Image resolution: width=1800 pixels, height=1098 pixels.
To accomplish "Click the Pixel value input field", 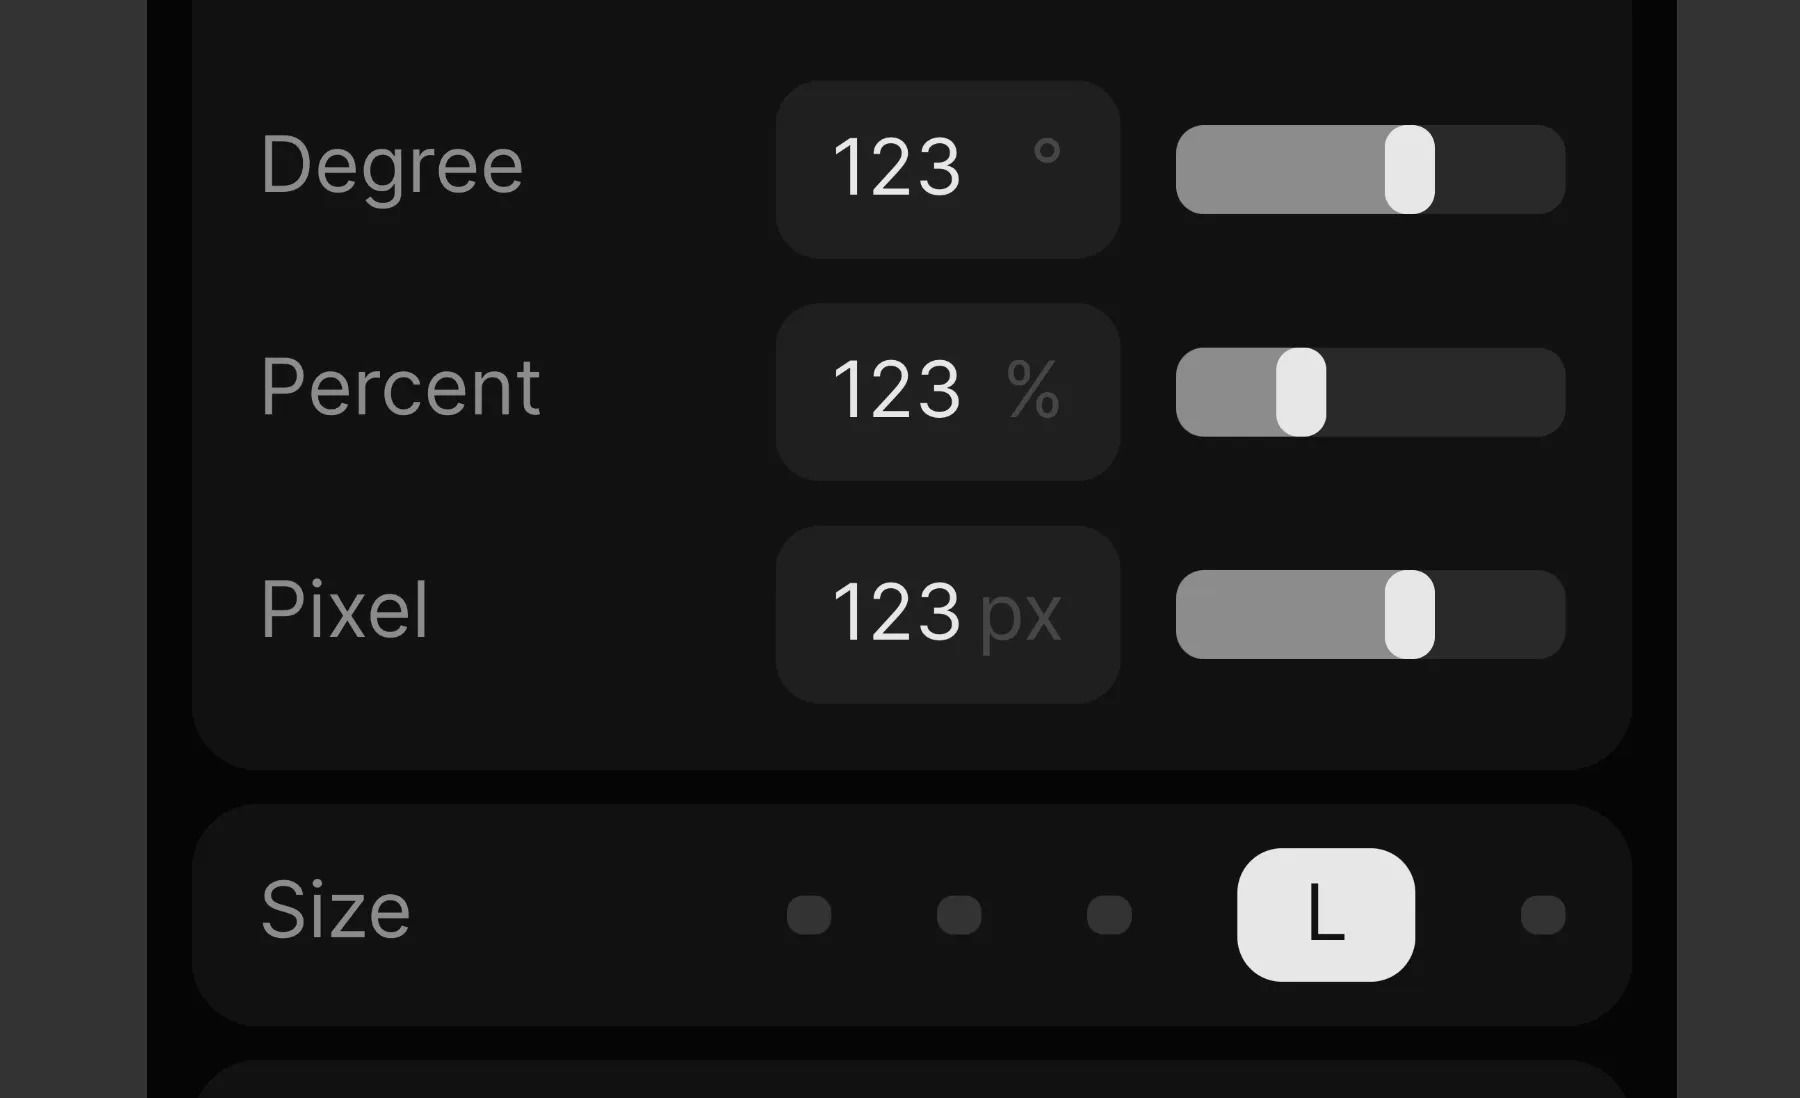I will point(897,613).
